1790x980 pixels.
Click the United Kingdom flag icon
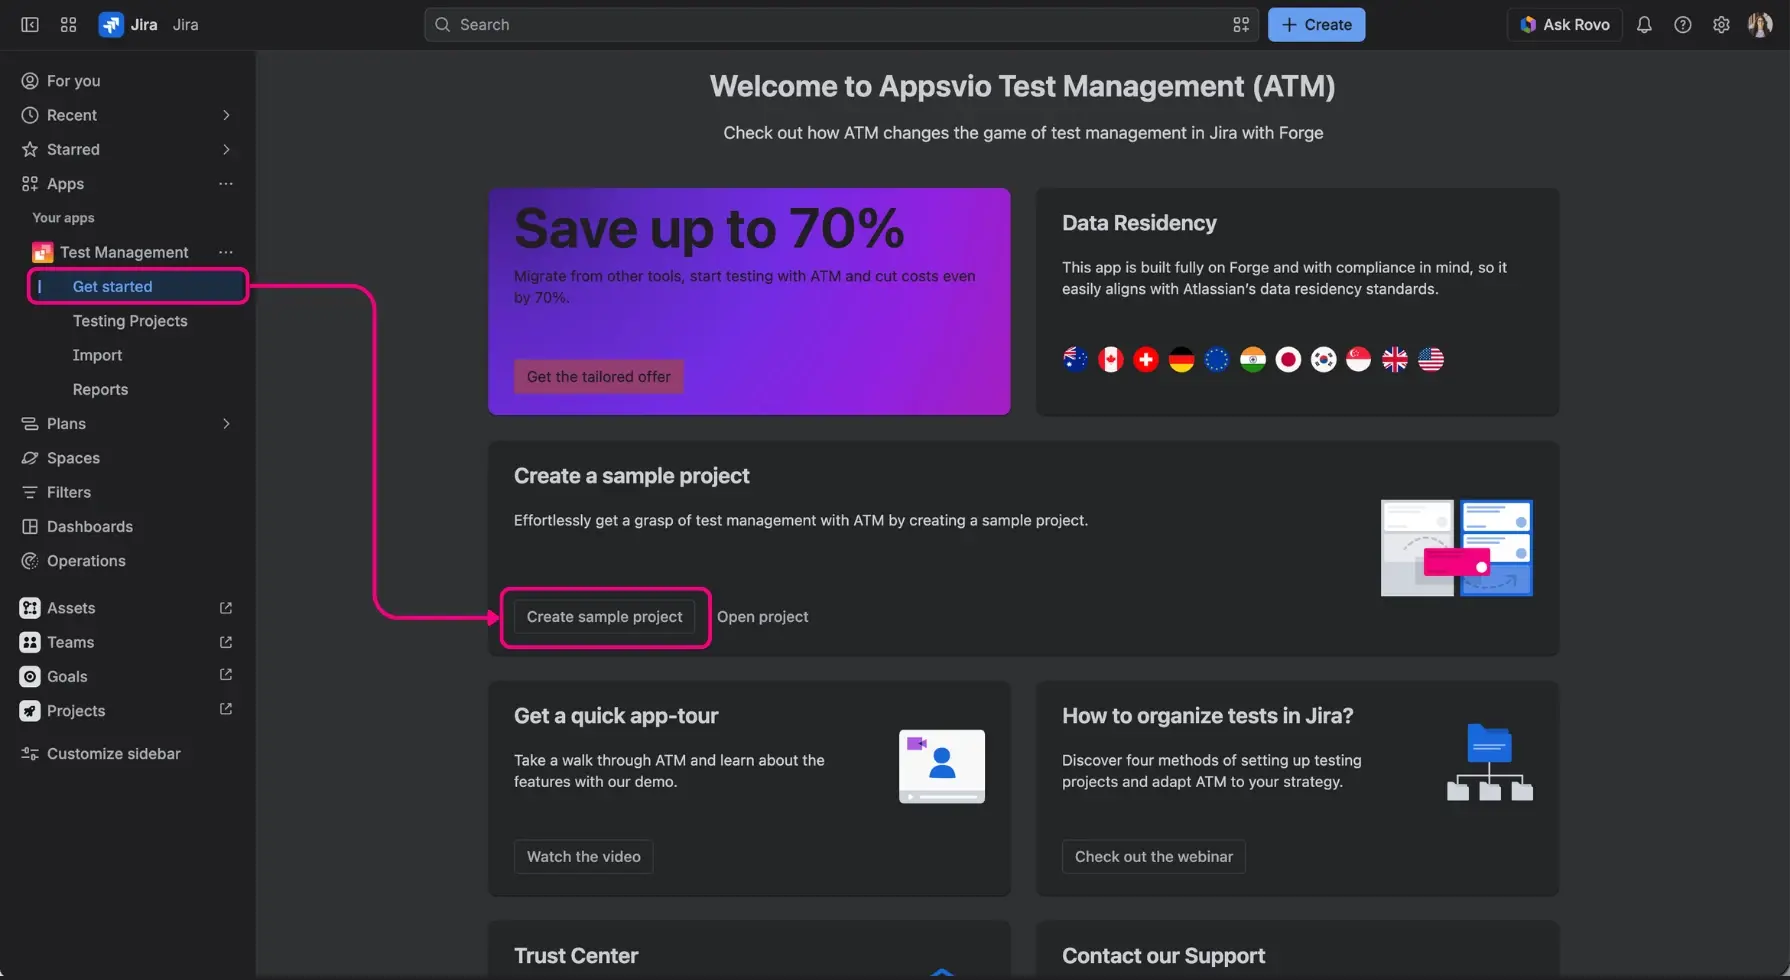tap(1395, 359)
